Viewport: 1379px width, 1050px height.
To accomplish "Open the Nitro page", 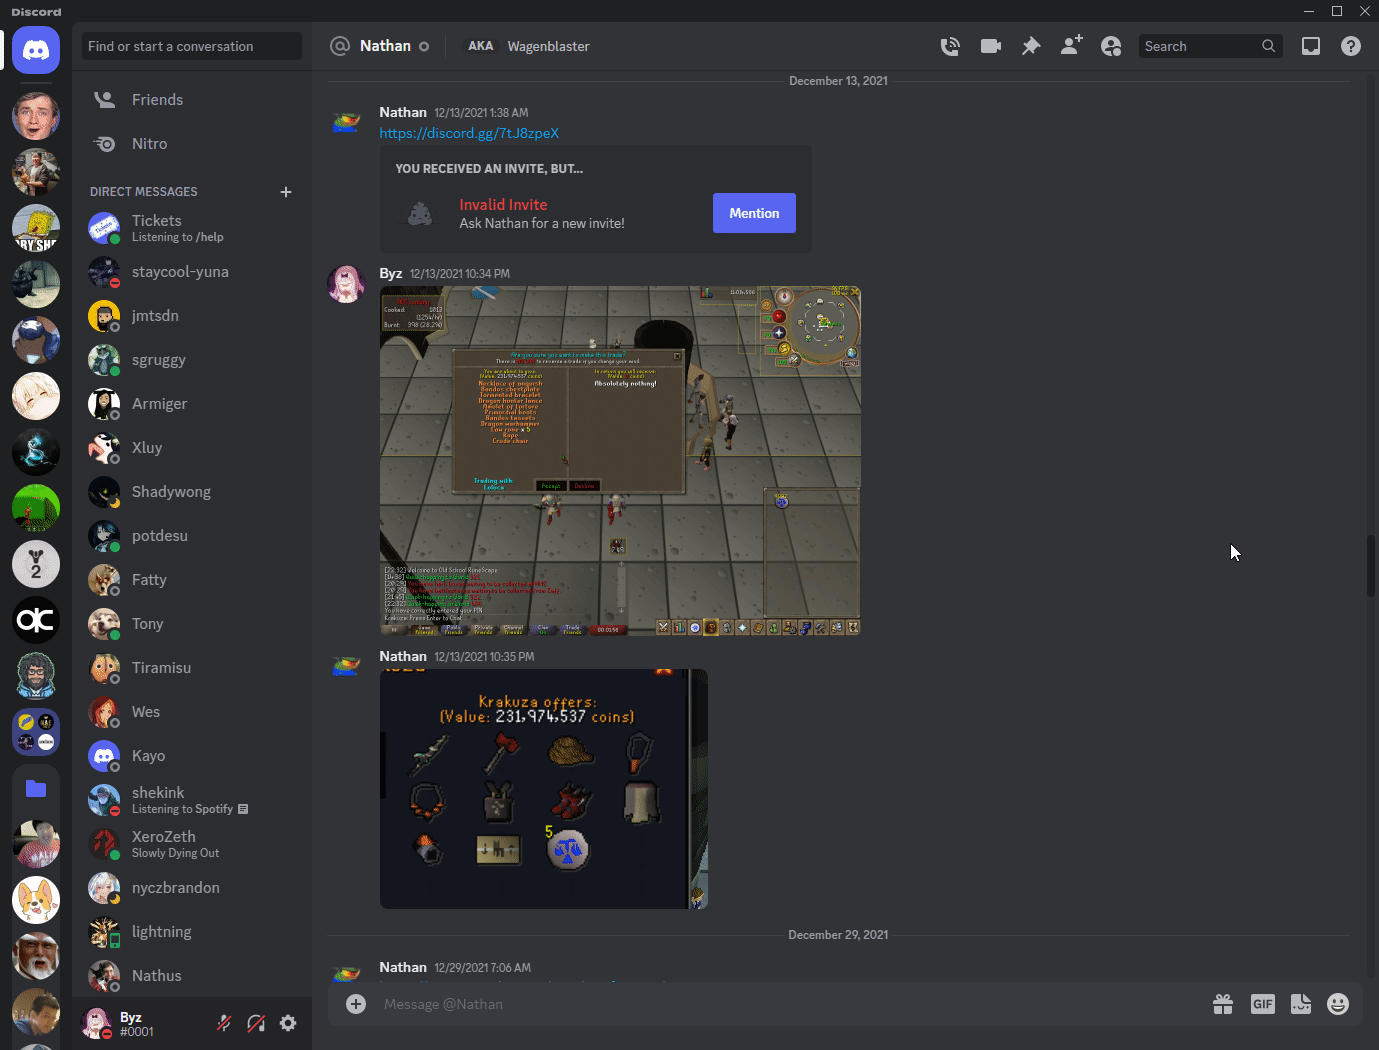I will point(192,144).
